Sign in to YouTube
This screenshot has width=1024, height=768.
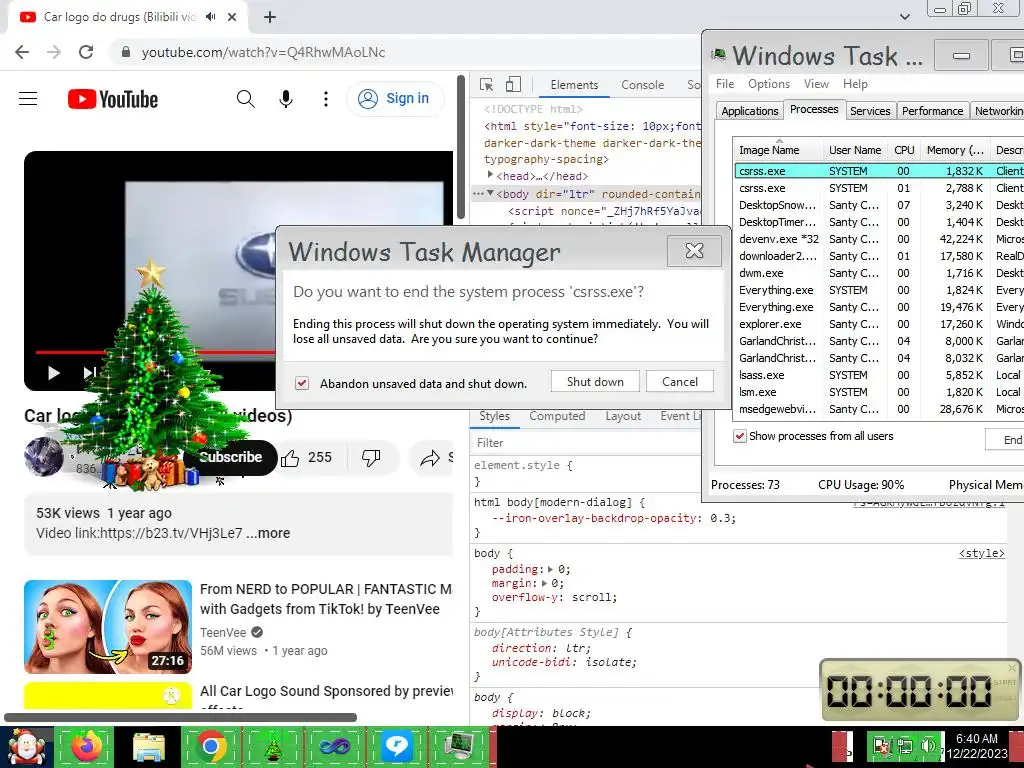pyautogui.click(x=396, y=99)
